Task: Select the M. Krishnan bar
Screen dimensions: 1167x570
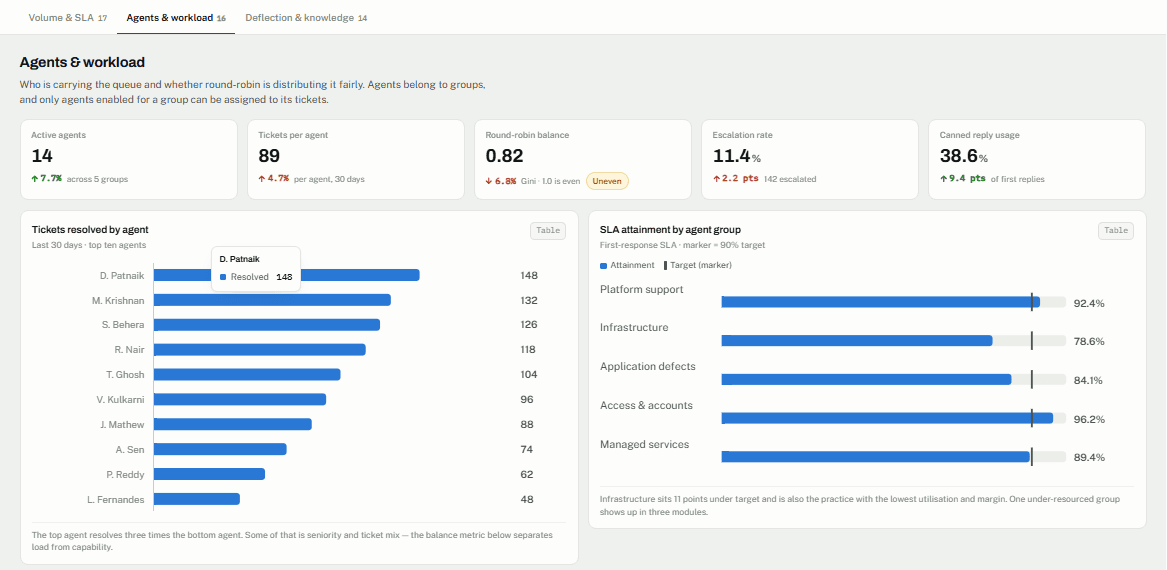Action: tap(272, 300)
